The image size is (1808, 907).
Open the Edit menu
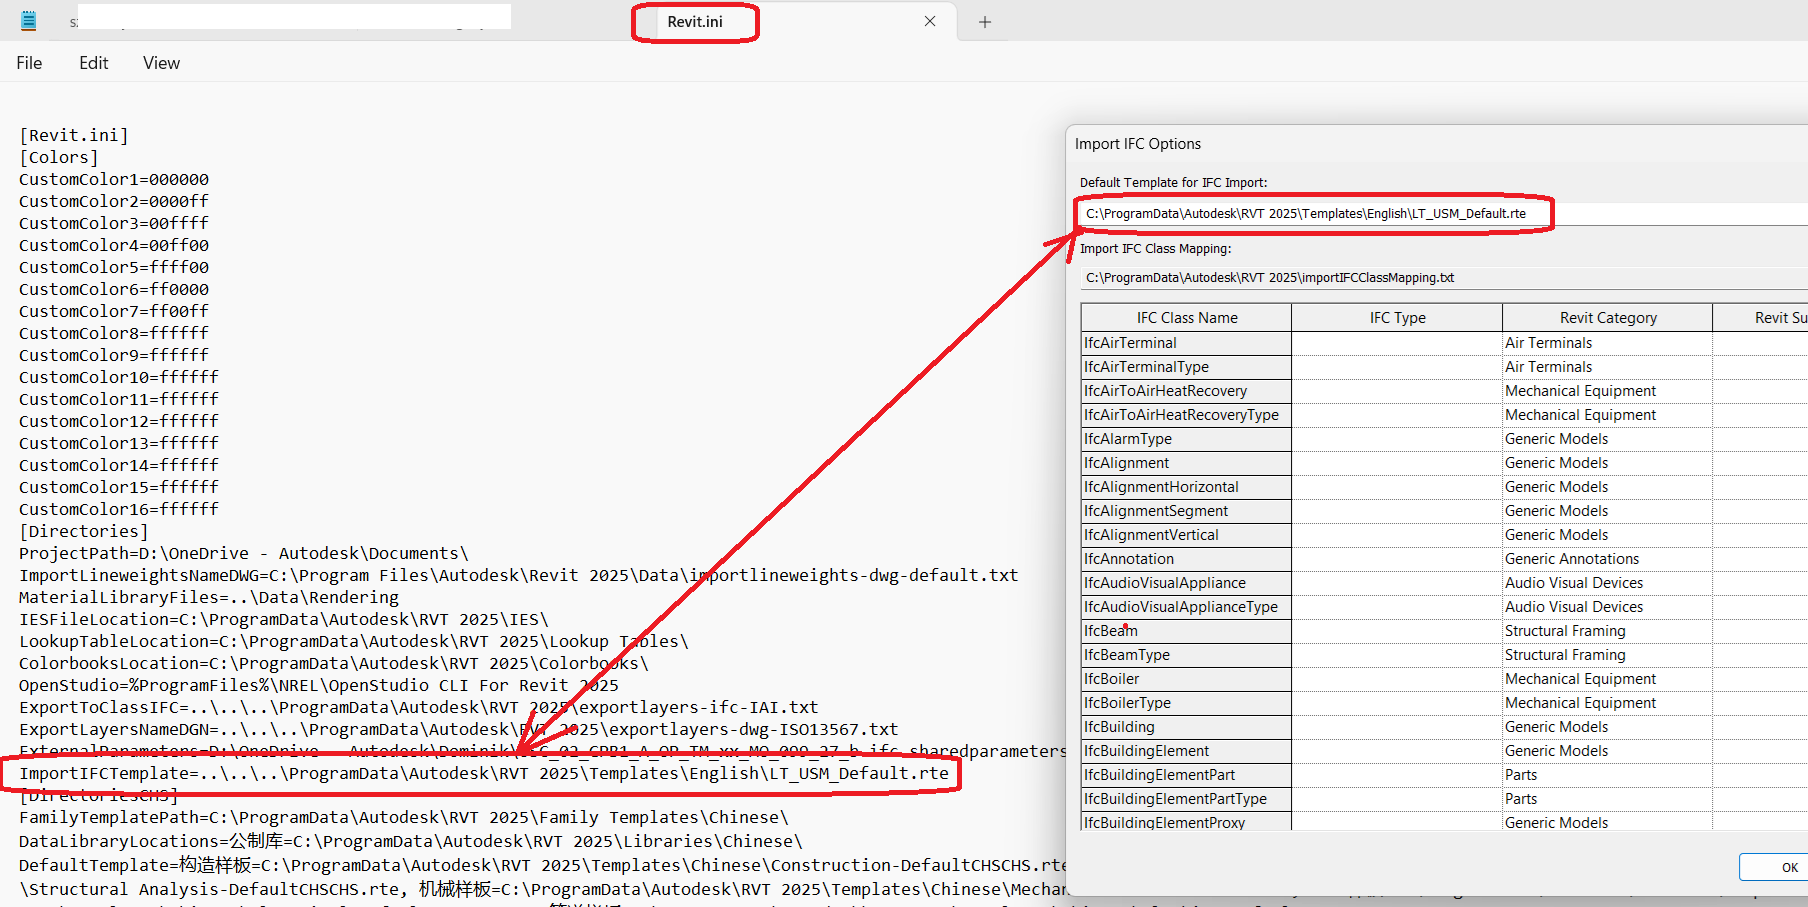(x=93, y=62)
